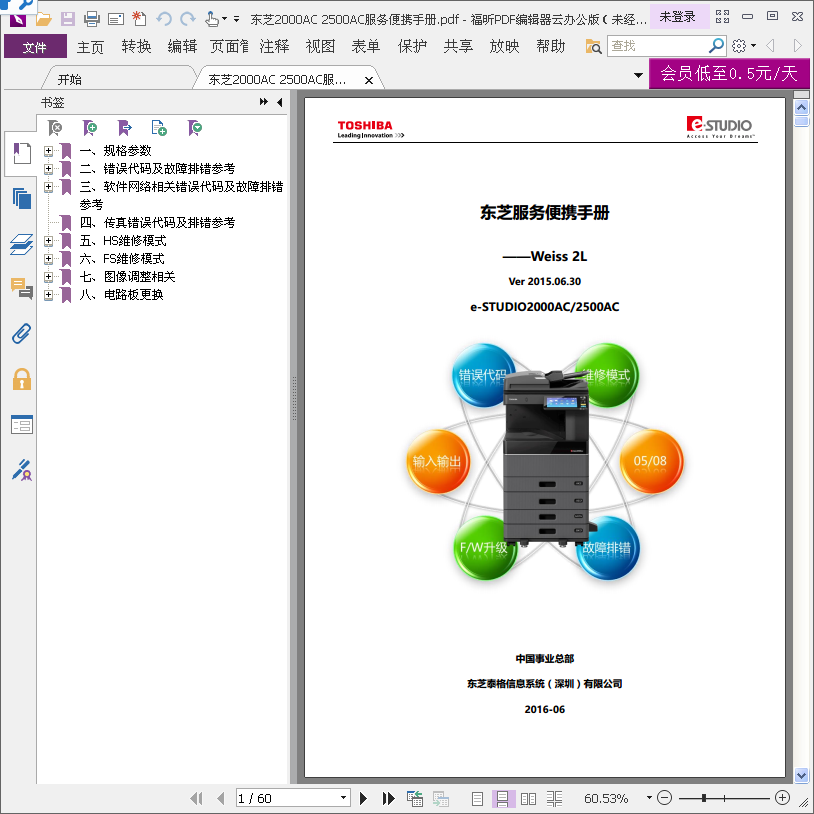Select the hand touch-mode tool

(212, 19)
